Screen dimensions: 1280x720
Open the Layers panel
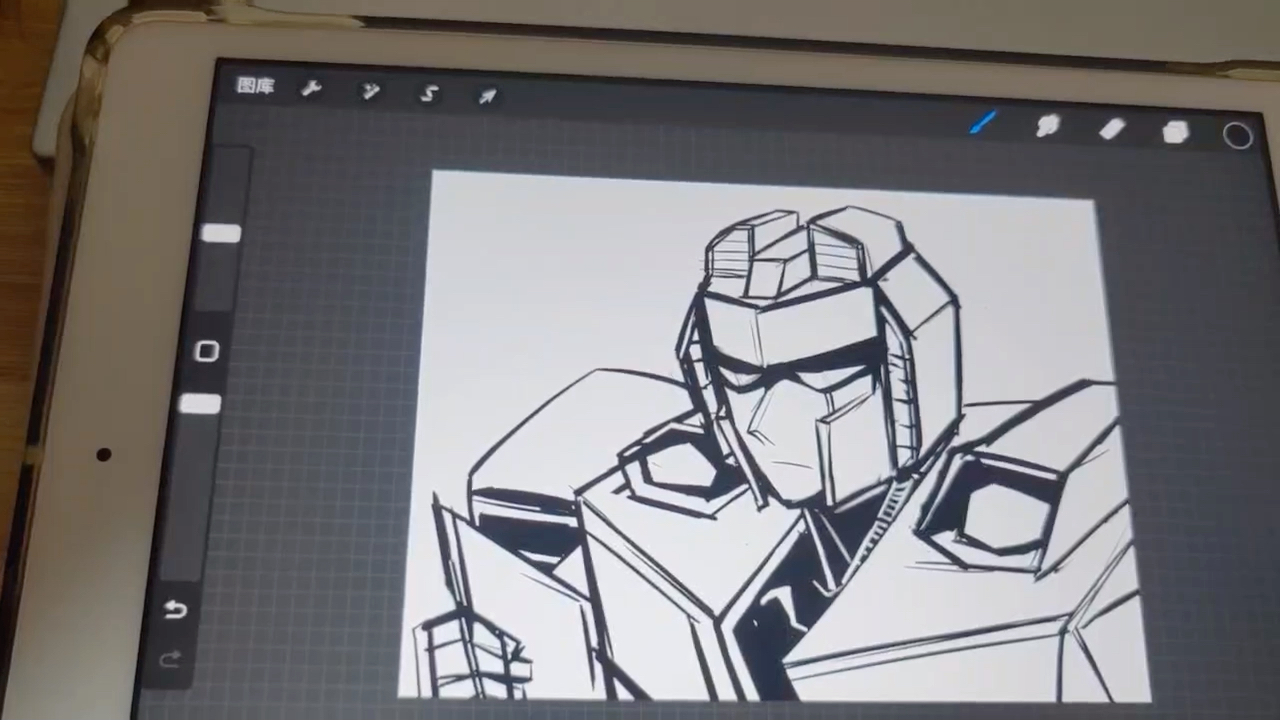pos(1176,132)
